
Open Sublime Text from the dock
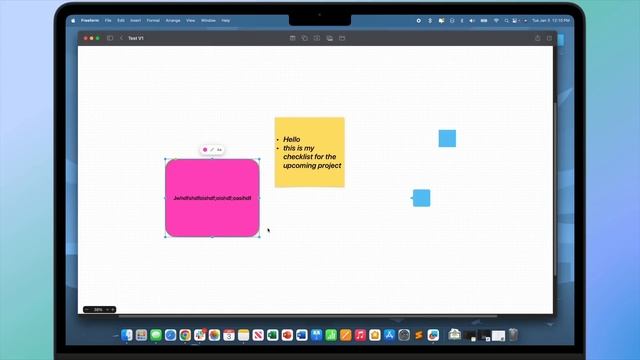click(x=418, y=335)
